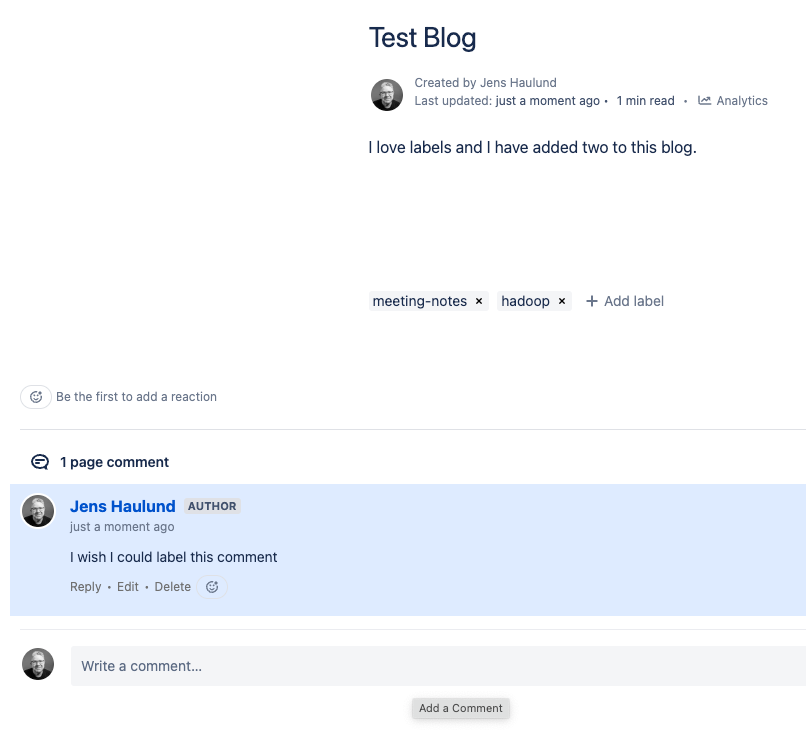Click the page comment speech bubble icon
The height and width of the screenshot is (748, 806).
(40, 462)
